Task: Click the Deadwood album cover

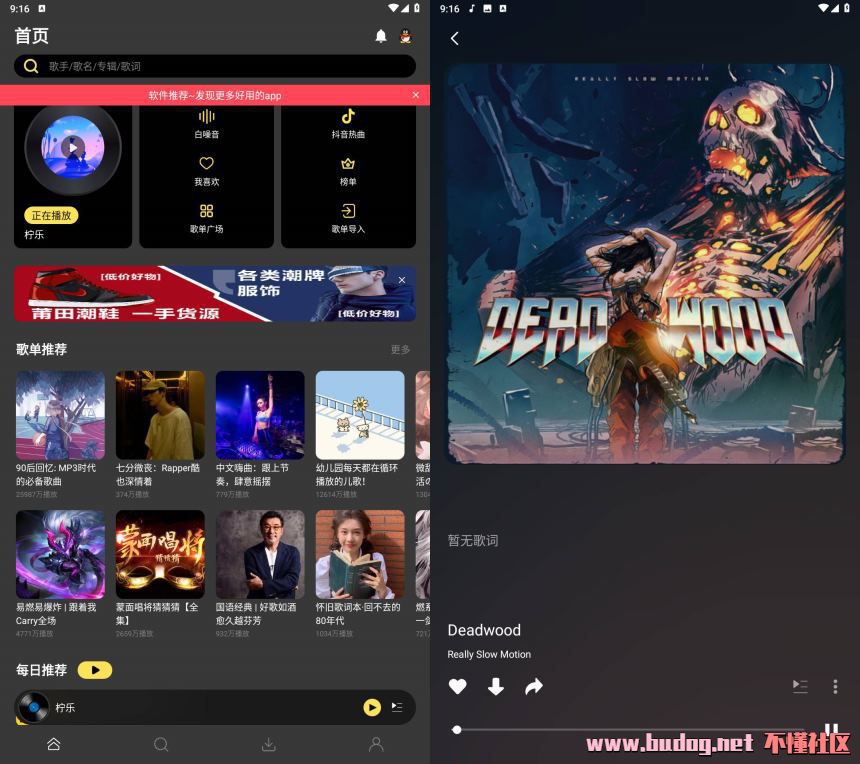Action: point(645,263)
